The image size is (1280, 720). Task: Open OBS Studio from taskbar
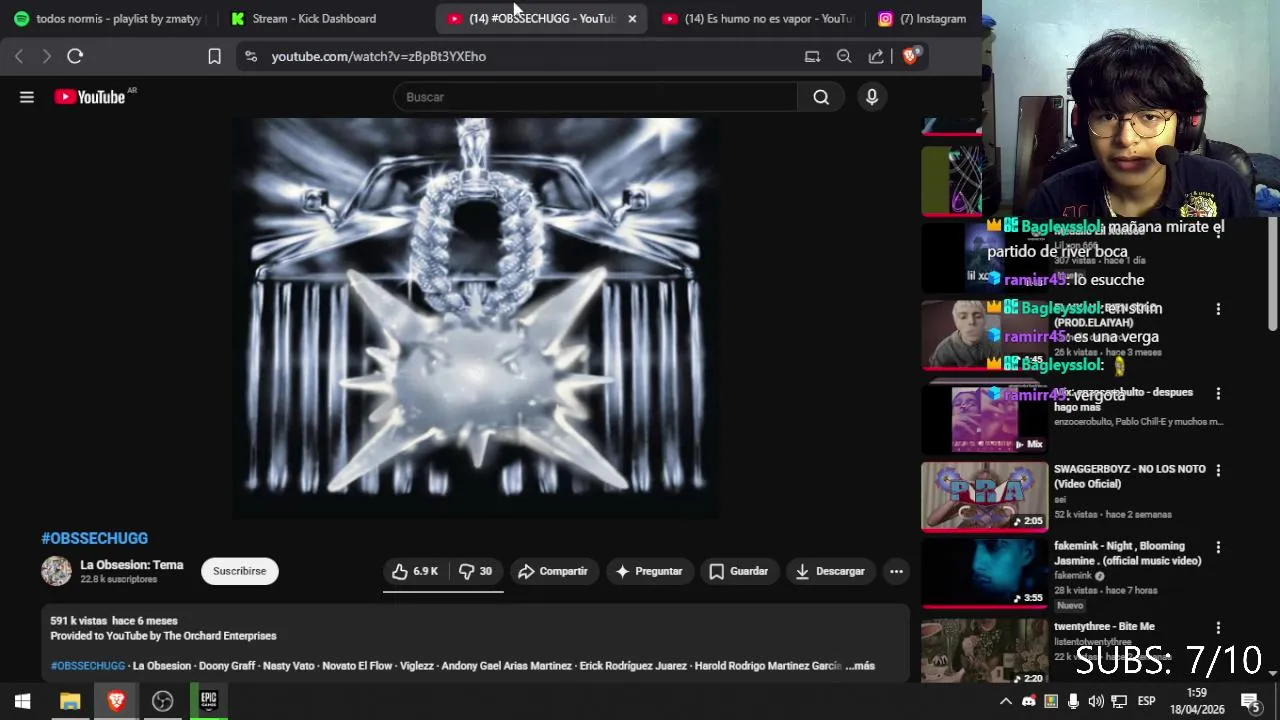click(162, 701)
